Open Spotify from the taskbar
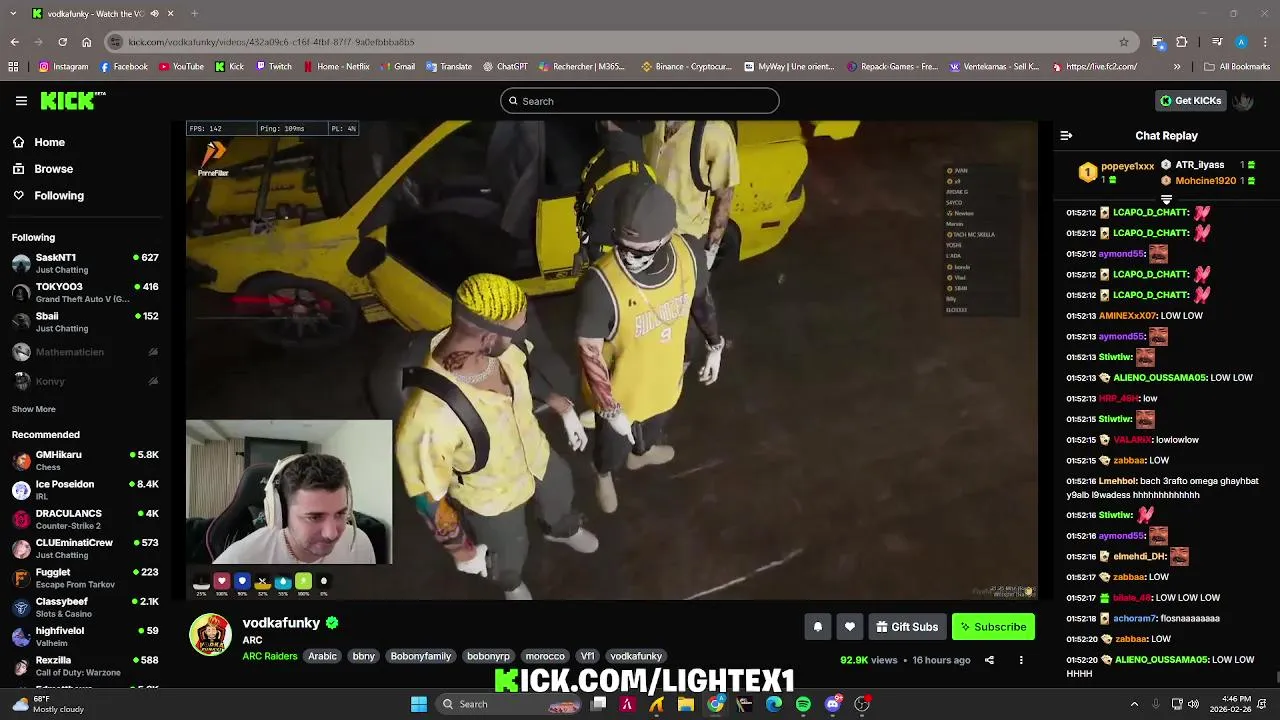Viewport: 1280px width, 720px height. coord(803,704)
